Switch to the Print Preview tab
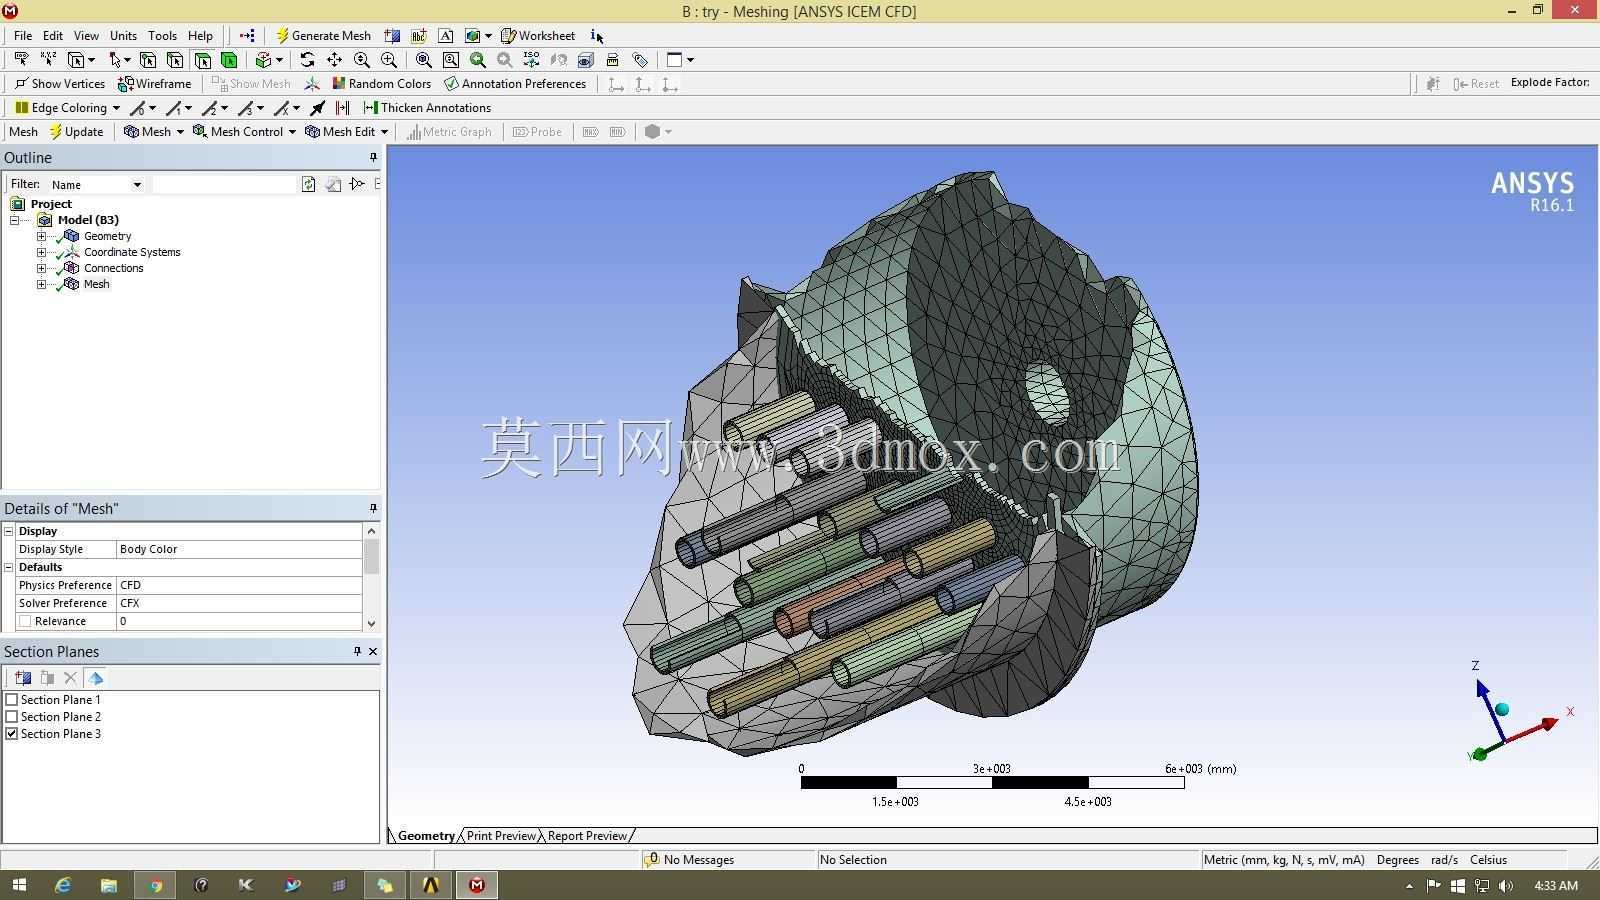1600x900 pixels. 501,836
